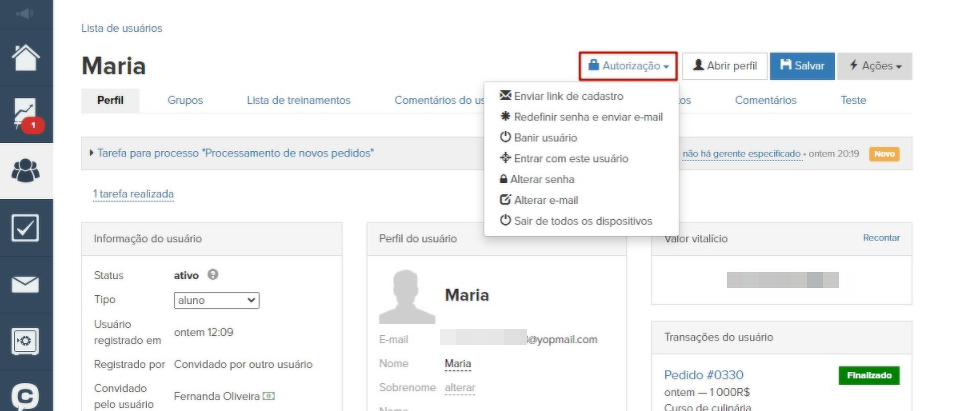Click the sound icon atop the sidebar
Image resolution: width=956 pixels, height=411 pixels.
coord(26,13)
